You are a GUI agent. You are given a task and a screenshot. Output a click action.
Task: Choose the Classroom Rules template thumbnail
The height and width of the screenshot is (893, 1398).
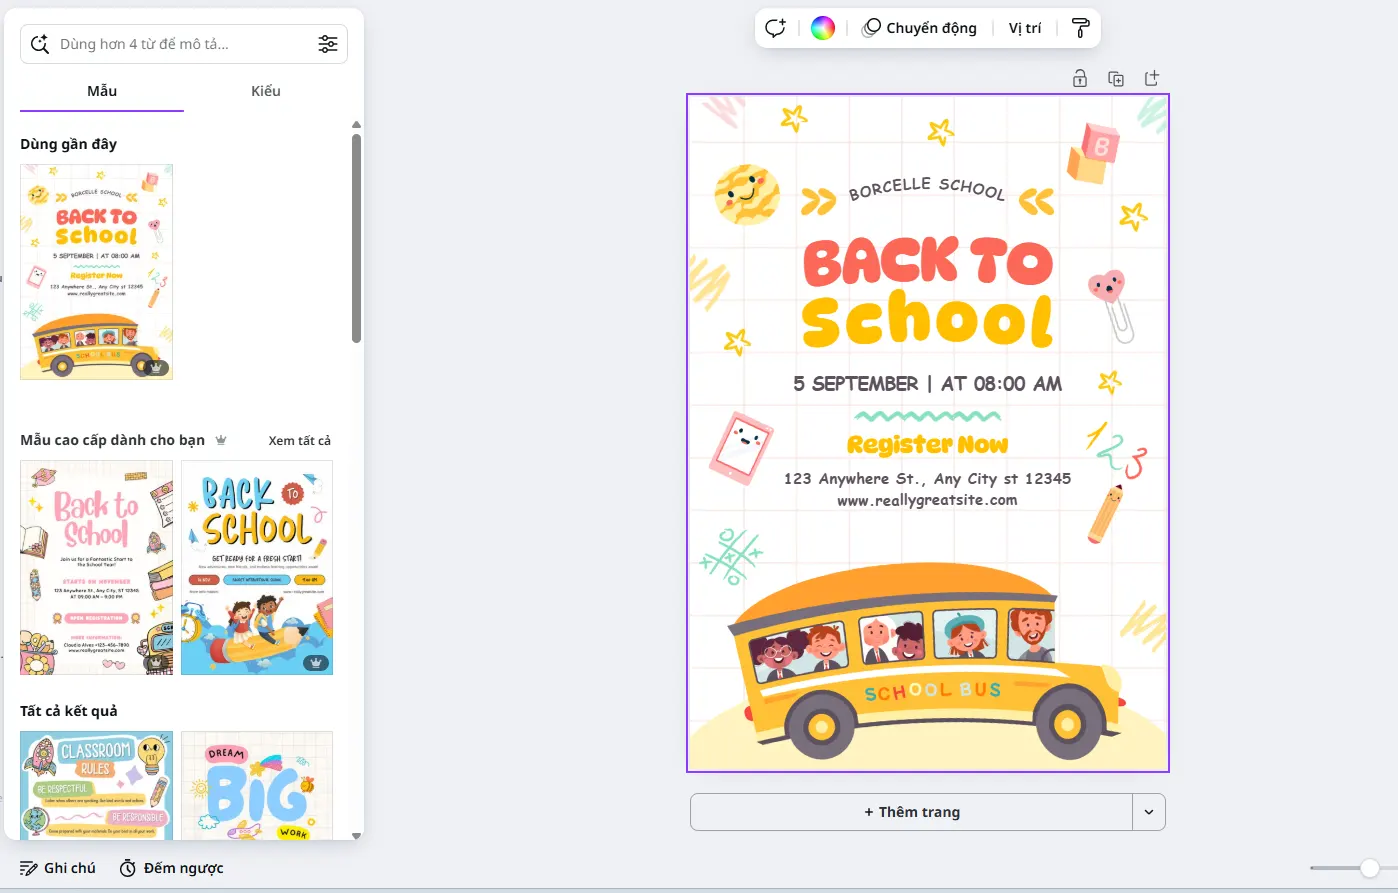click(x=96, y=785)
